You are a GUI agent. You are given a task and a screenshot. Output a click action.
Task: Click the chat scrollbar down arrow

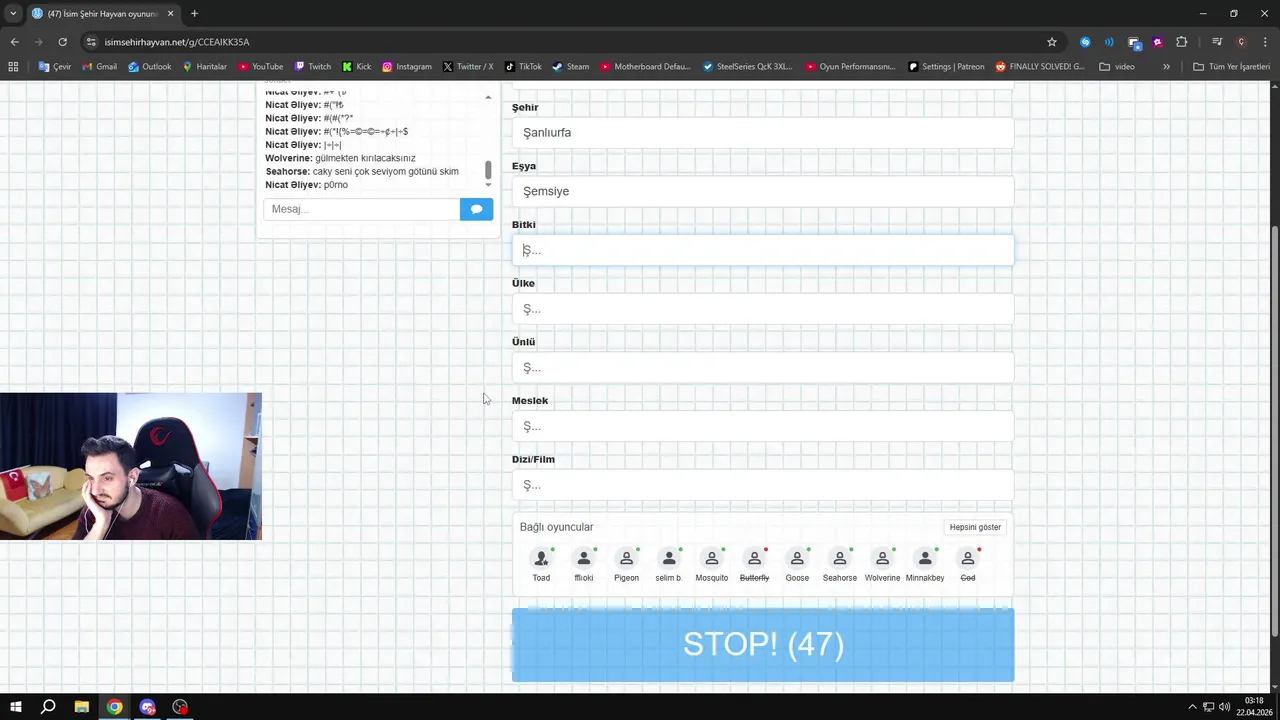click(488, 185)
